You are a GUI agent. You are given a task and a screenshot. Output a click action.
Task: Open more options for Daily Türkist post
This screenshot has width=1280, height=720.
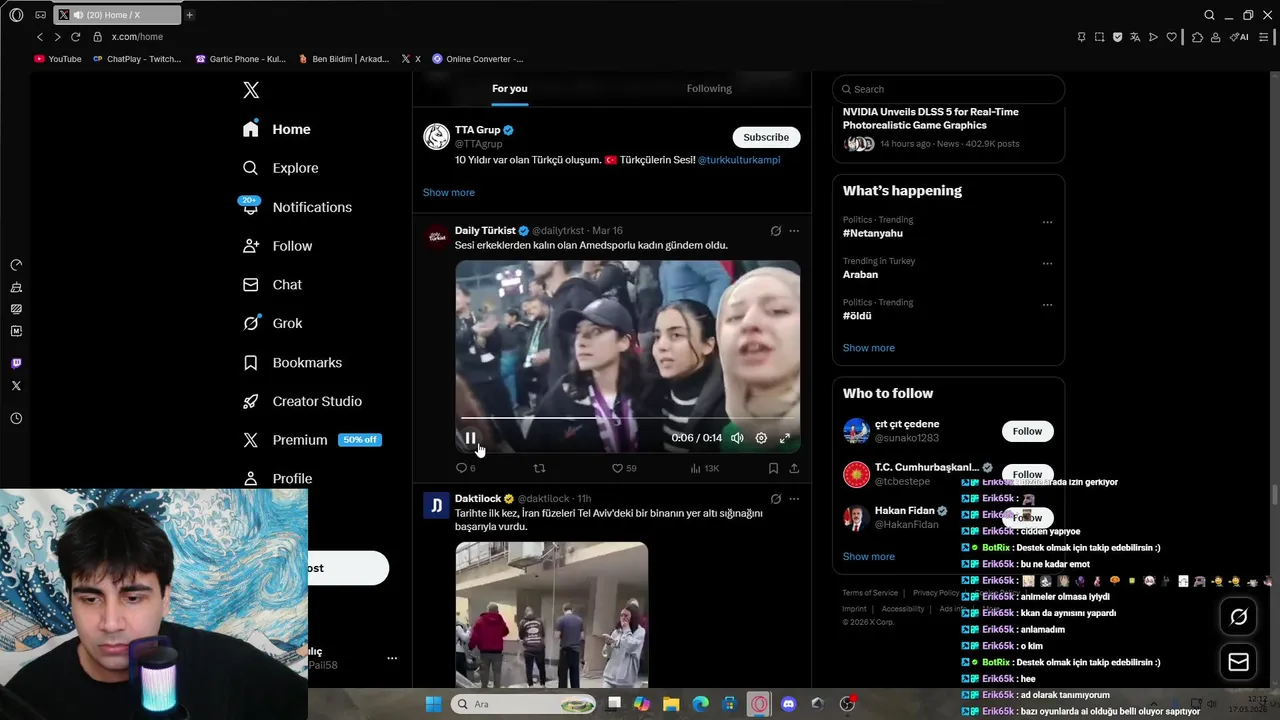[794, 231]
